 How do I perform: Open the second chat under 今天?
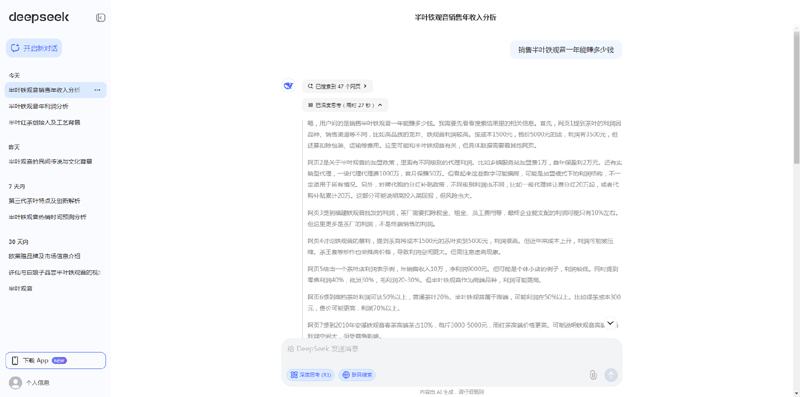pyautogui.click(x=38, y=107)
